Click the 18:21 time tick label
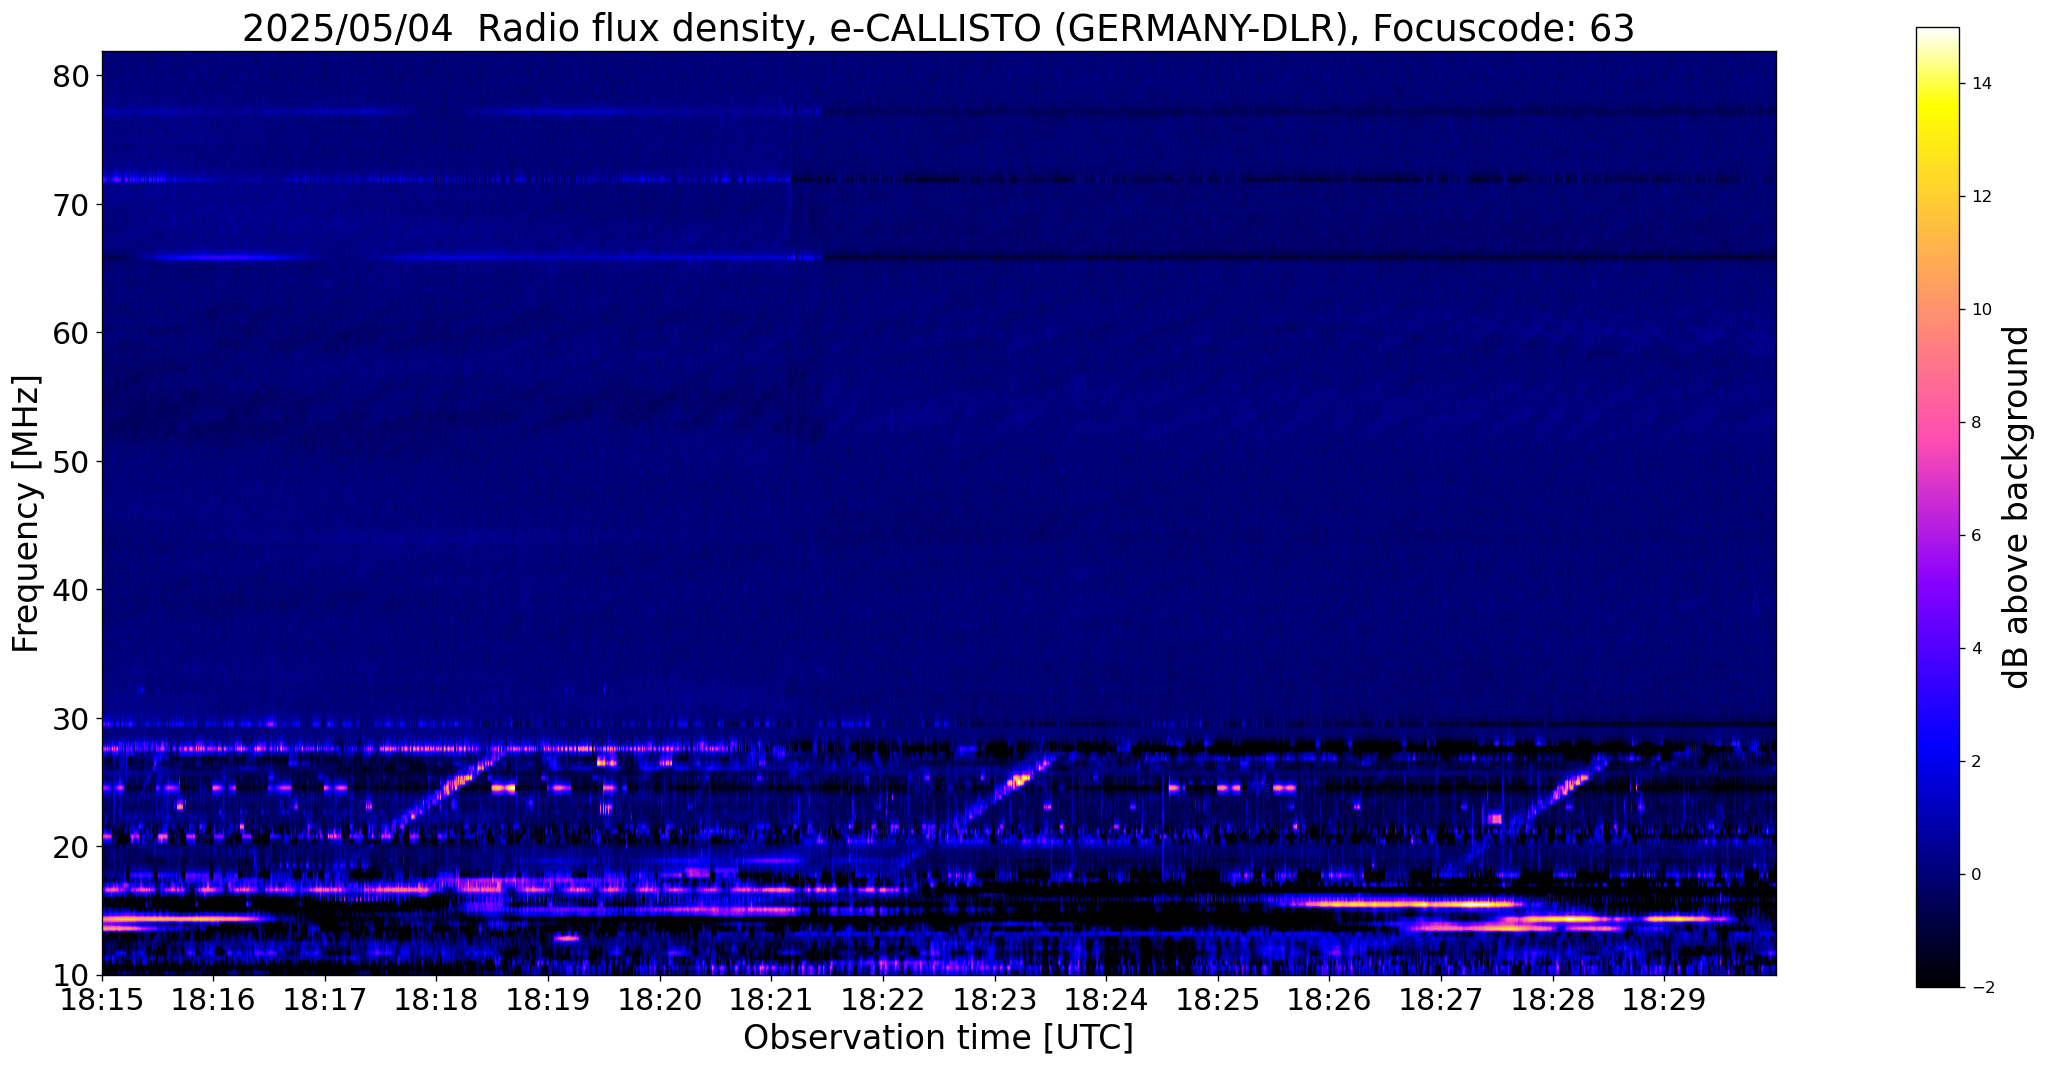 pos(771,999)
